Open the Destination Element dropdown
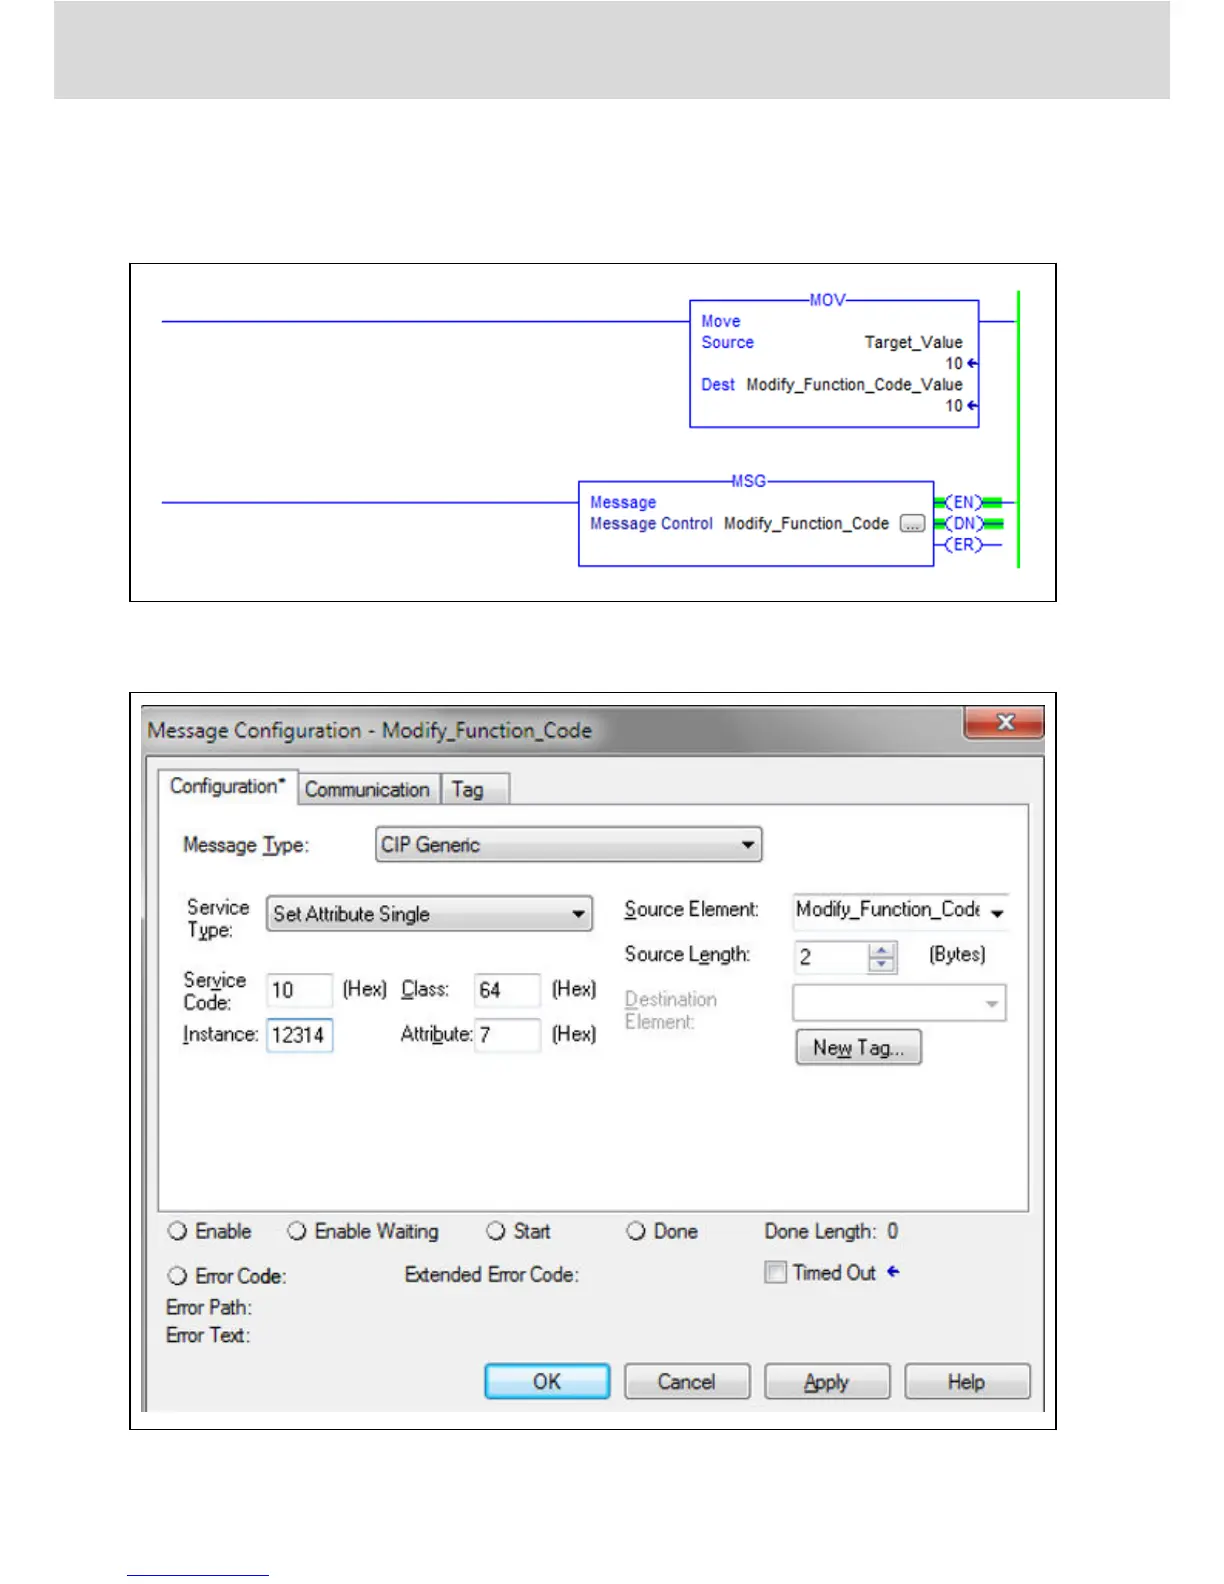 (x=899, y=1002)
